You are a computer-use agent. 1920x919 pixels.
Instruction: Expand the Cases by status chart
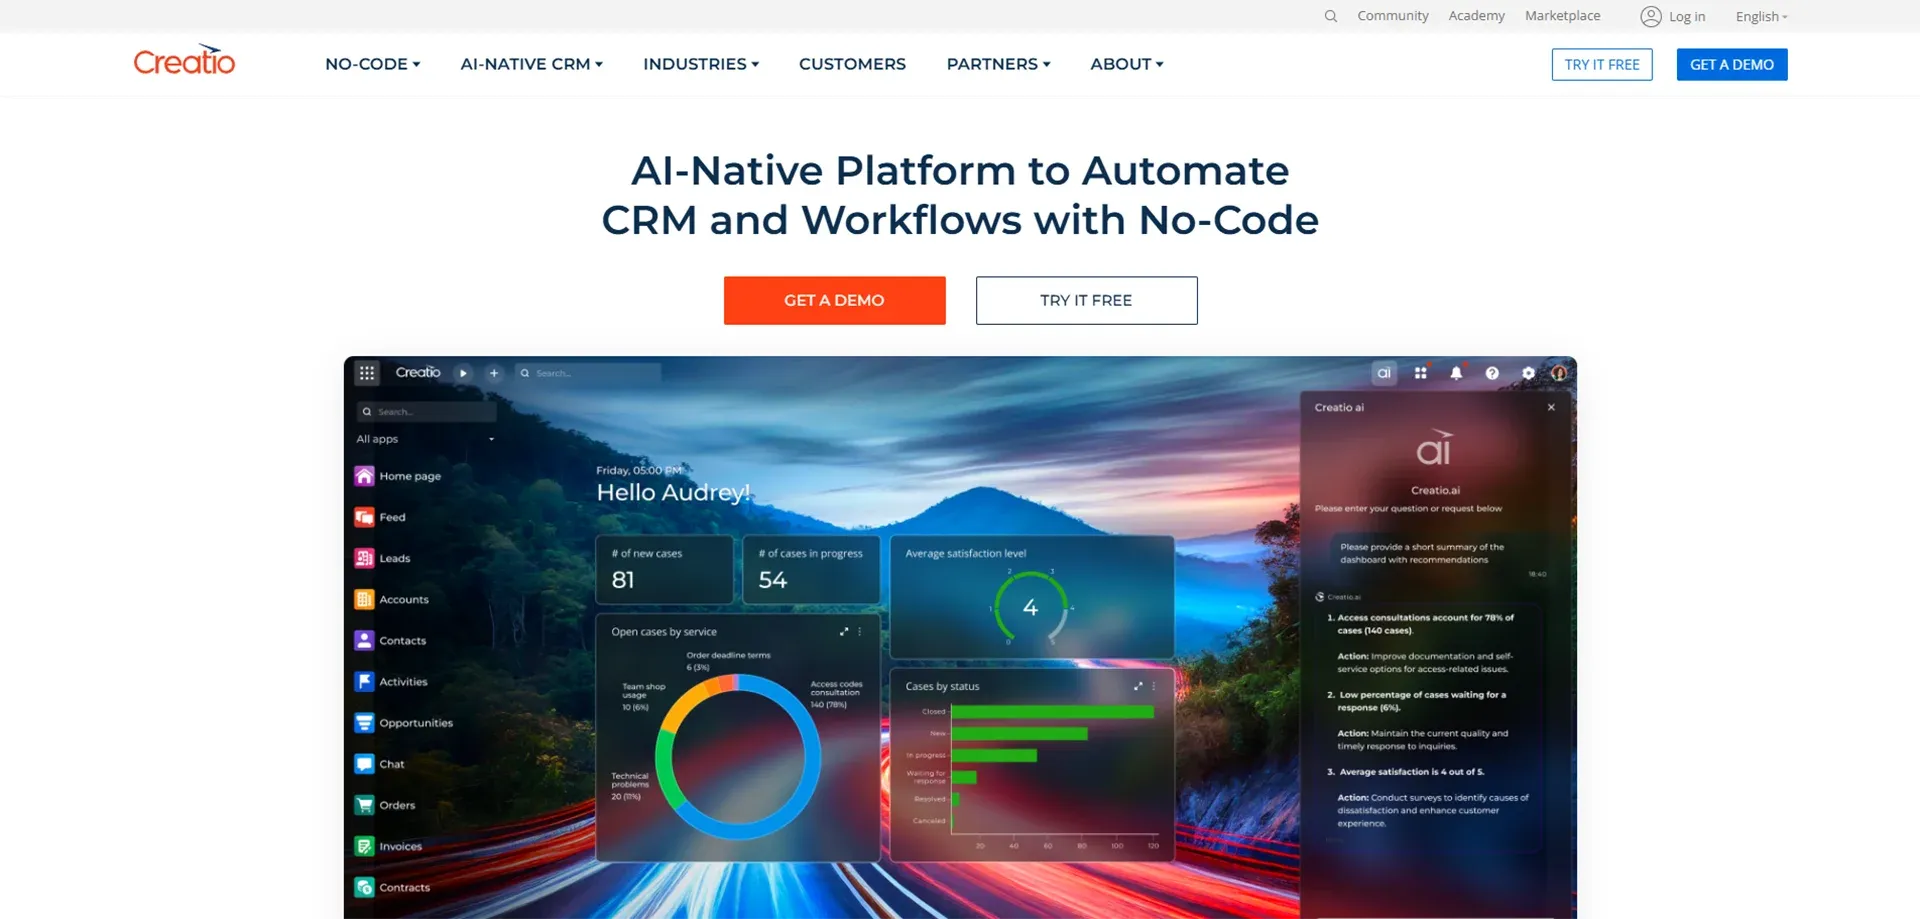pyautogui.click(x=1138, y=686)
